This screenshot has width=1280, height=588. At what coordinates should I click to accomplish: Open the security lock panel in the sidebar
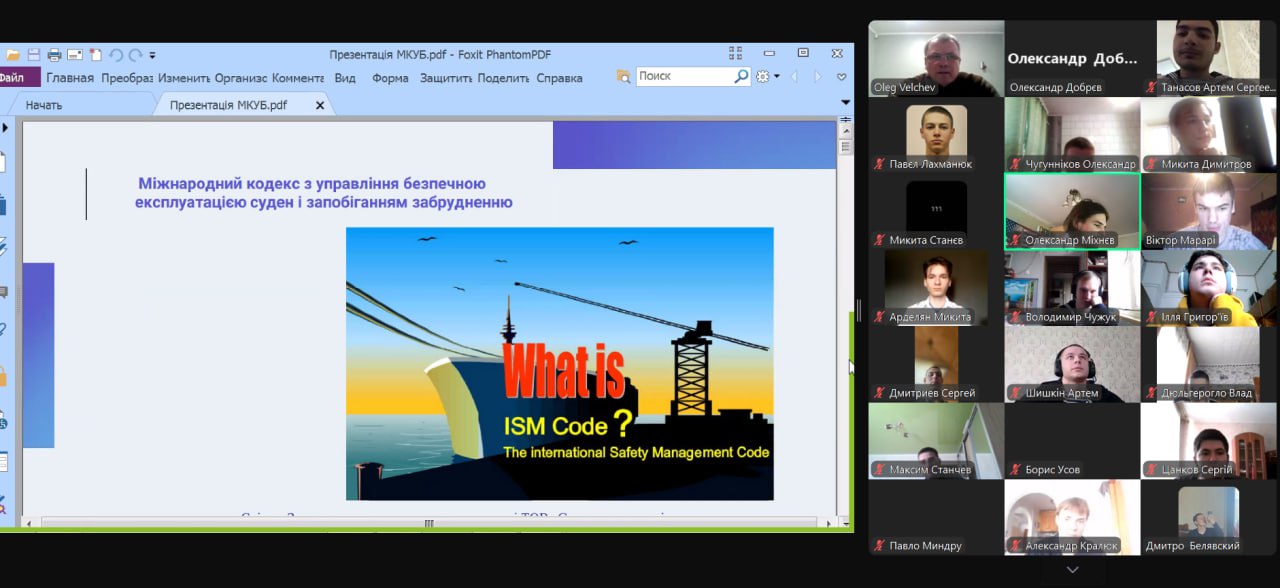coord(3,377)
